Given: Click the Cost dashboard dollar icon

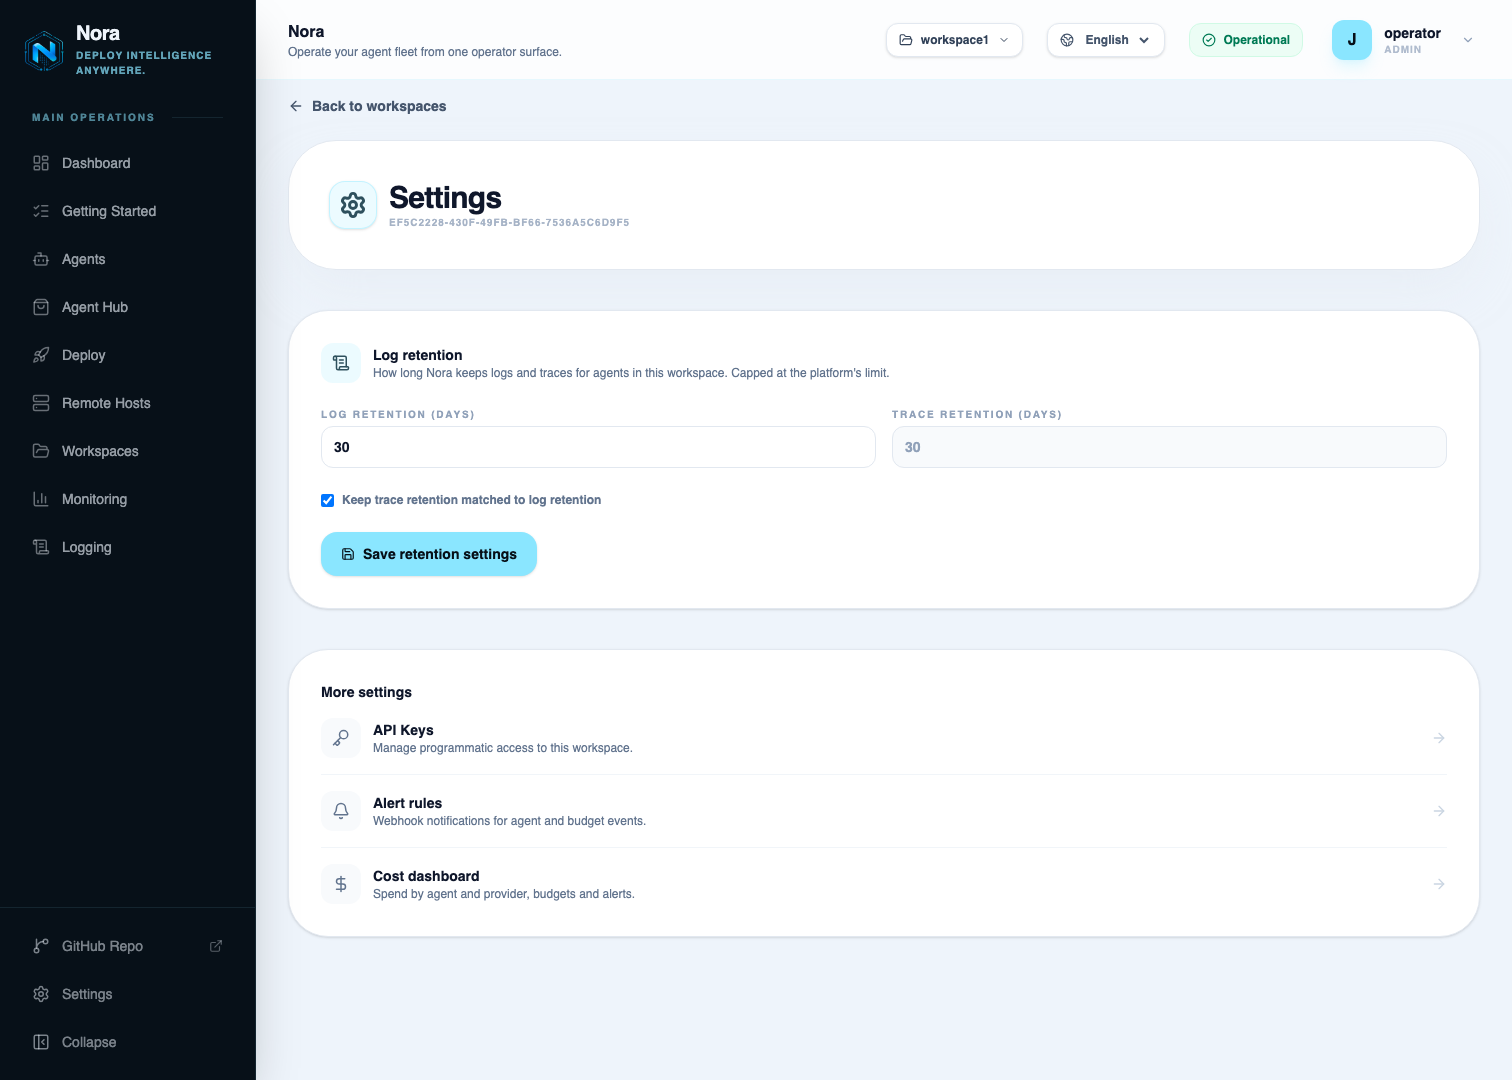Looking at the screenshot, I should (341, 884).
